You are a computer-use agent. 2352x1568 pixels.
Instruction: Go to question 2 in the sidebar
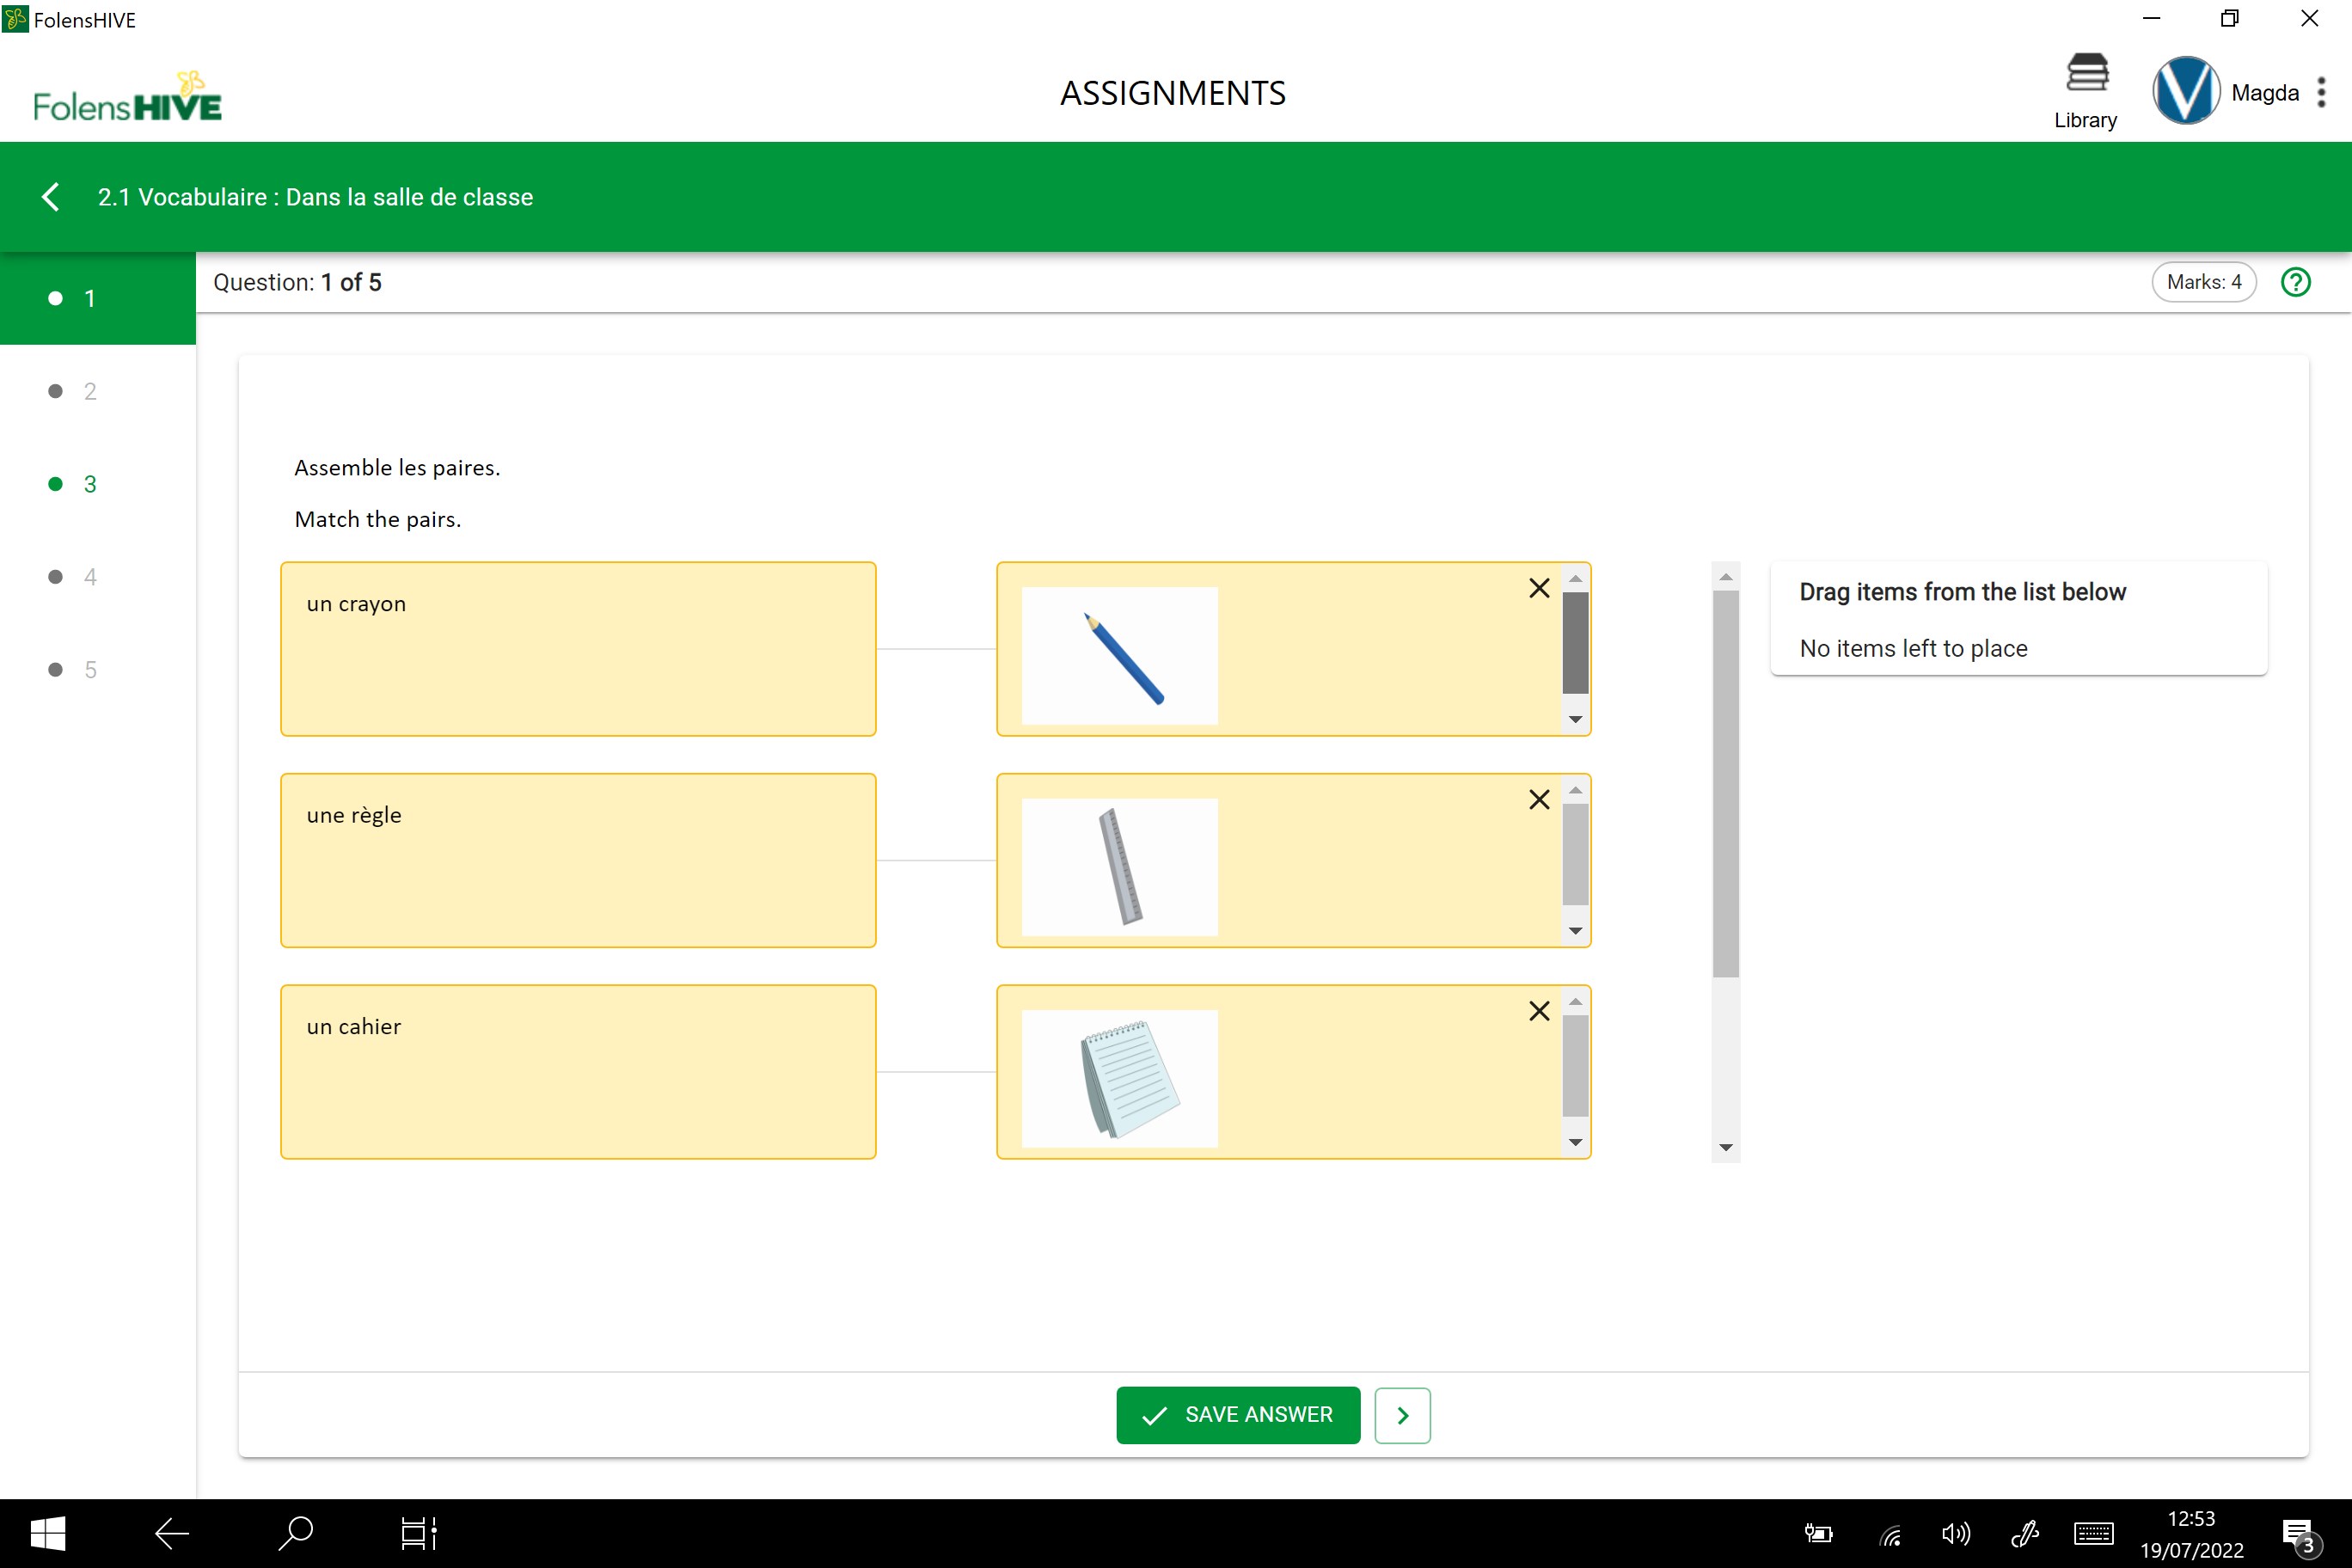coord(89,391)
